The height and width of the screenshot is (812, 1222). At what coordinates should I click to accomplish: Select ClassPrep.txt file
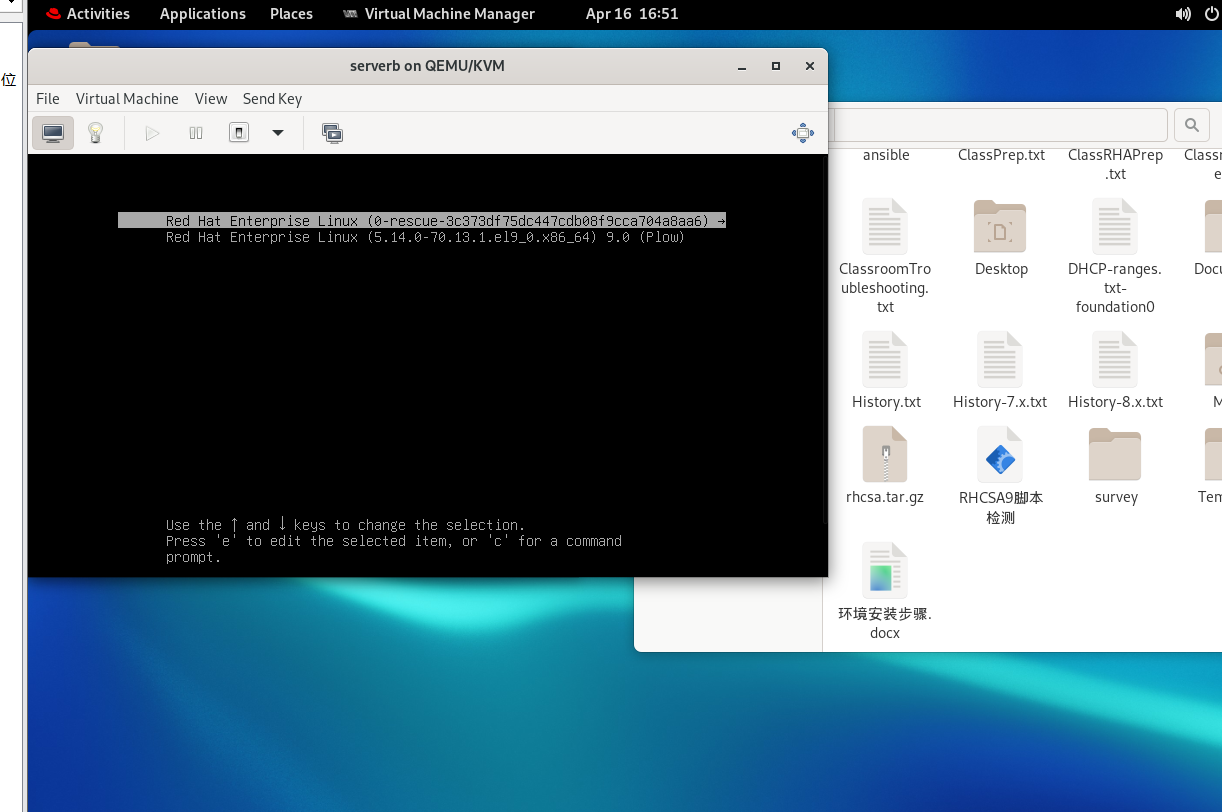pyautogui.click(x=1001, y=155)
